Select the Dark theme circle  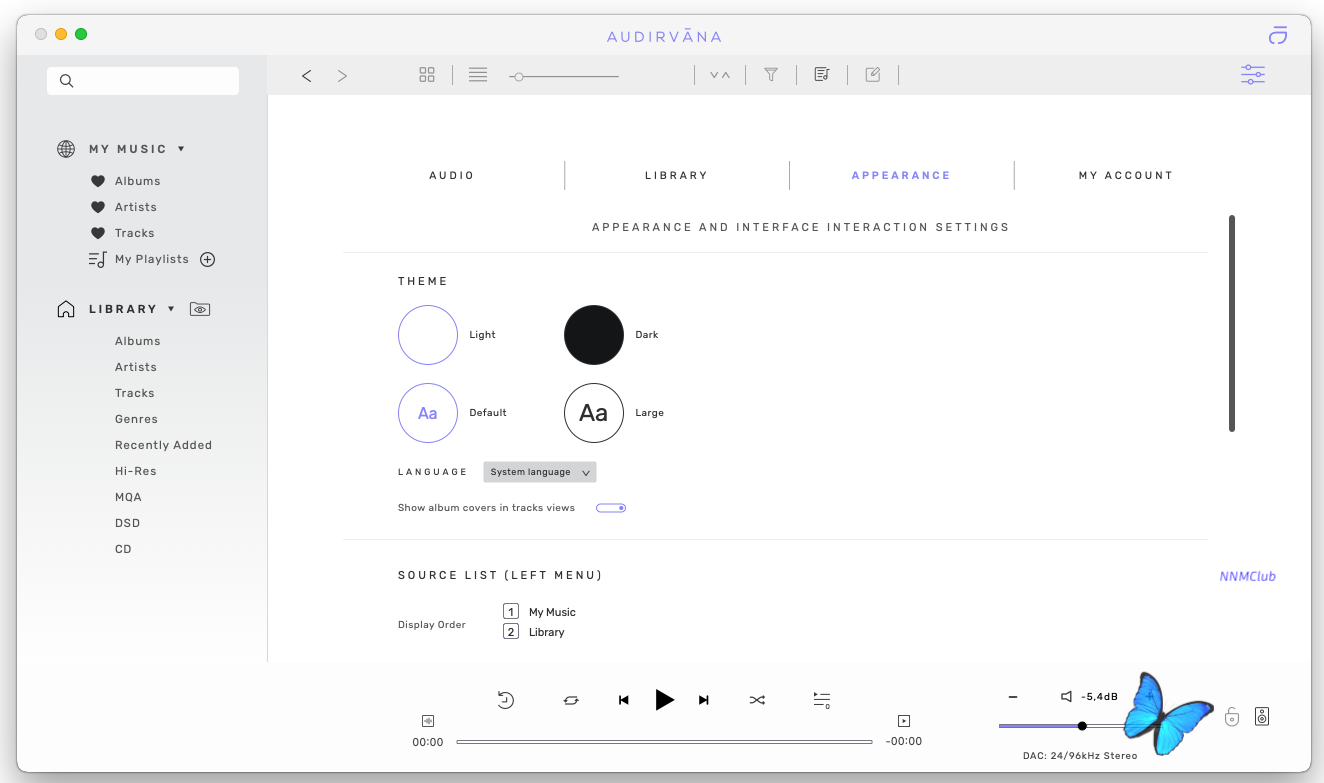[x=594, y=335]
